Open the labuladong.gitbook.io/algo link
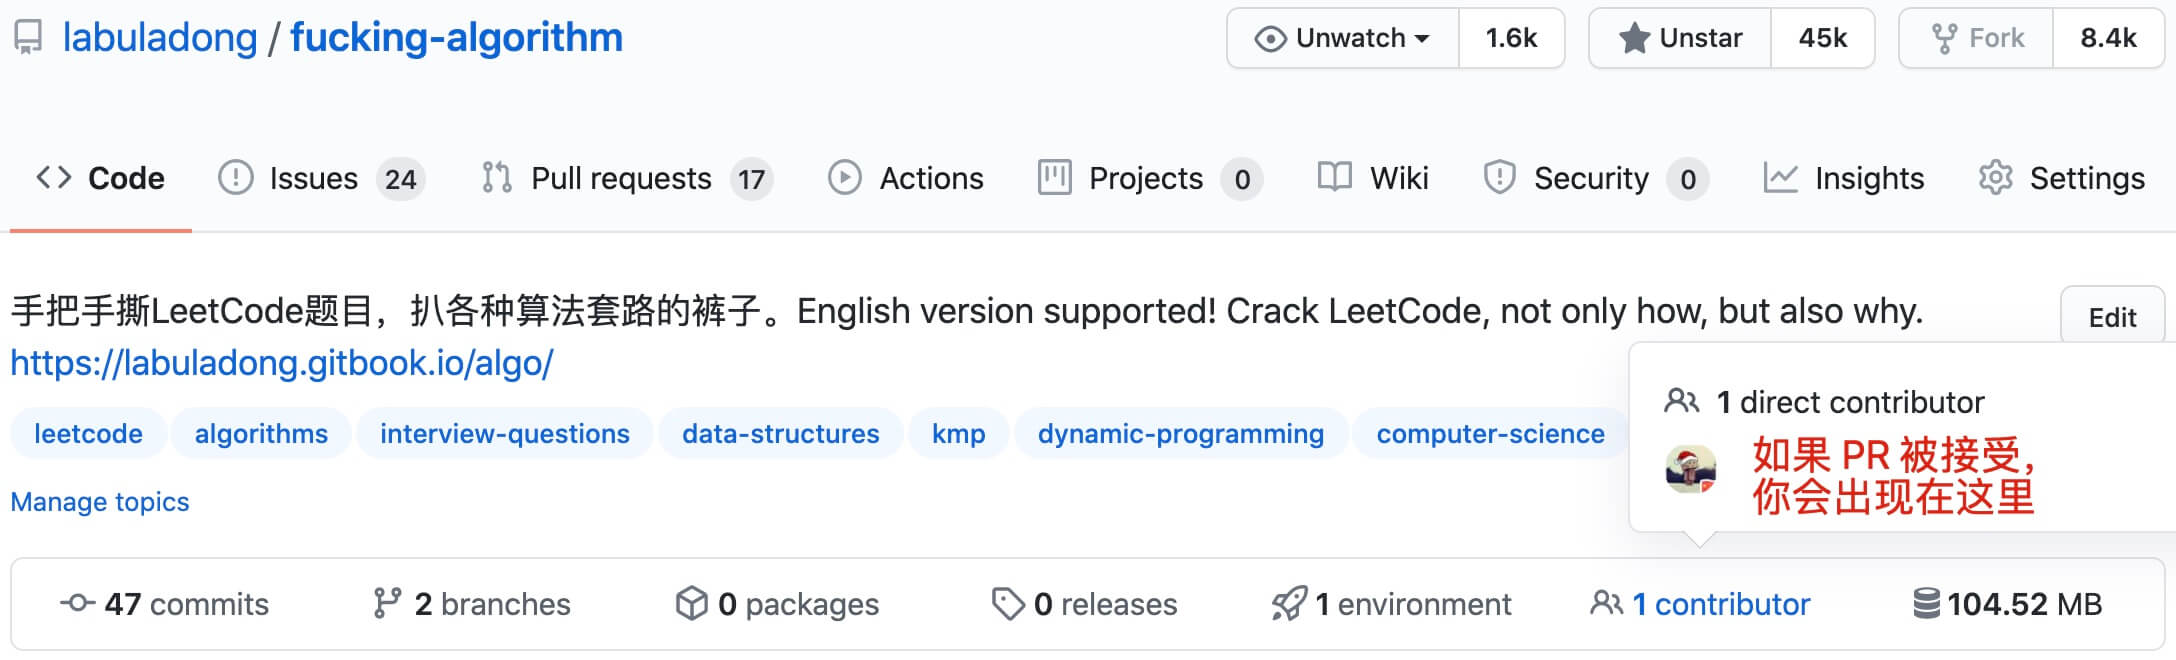Viewport: 2176px width, 660px height. coord(282,362)
